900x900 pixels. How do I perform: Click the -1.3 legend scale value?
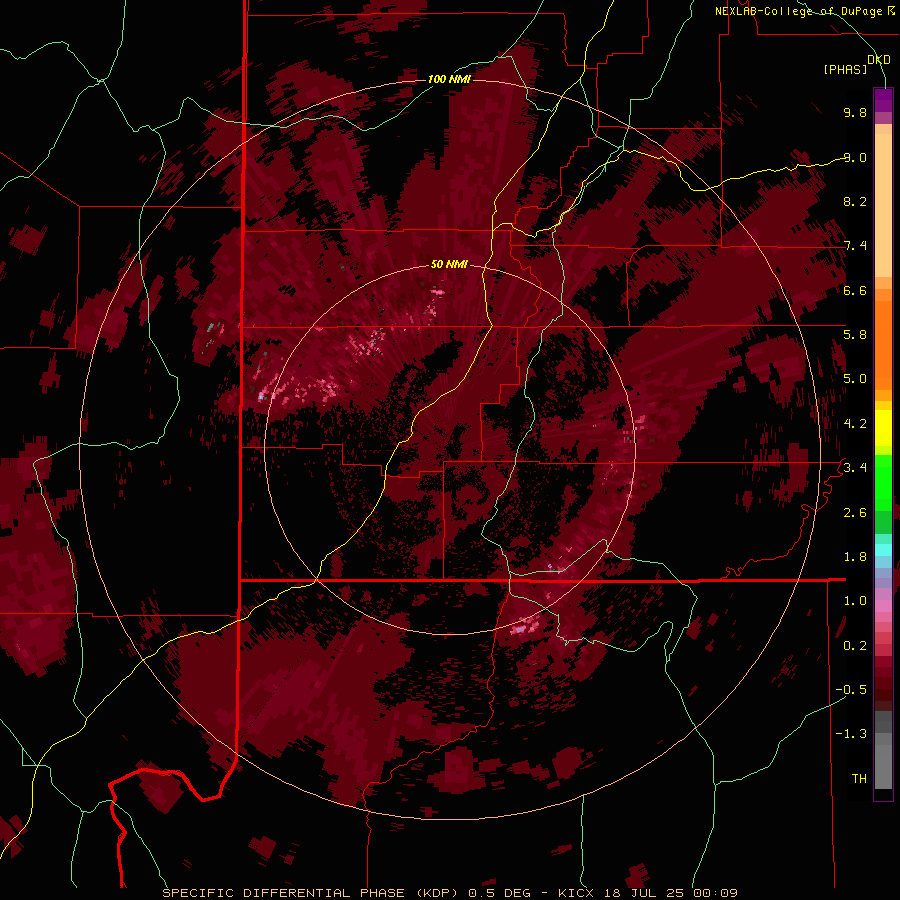pos(852,734)
